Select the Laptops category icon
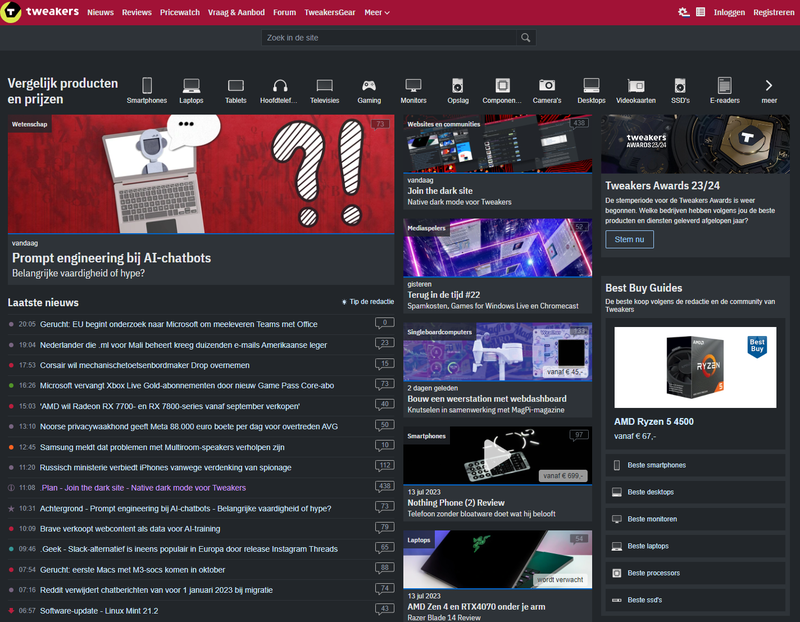The width and height of the screenshot is (800, 622). coord(191,85)
